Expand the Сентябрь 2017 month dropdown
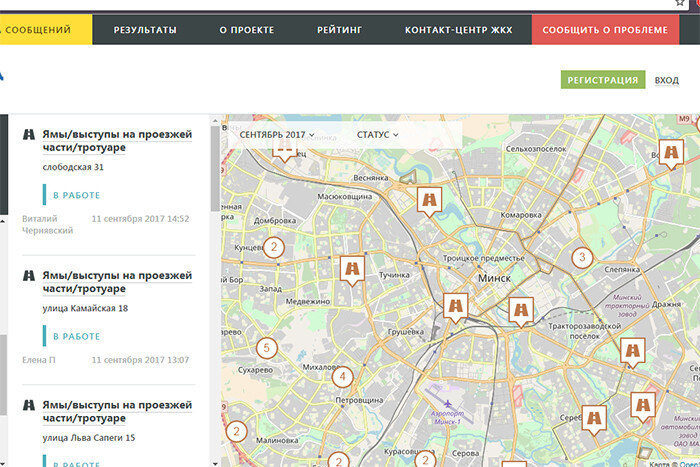This screenshot has height=467, width=700. (277, 134)
